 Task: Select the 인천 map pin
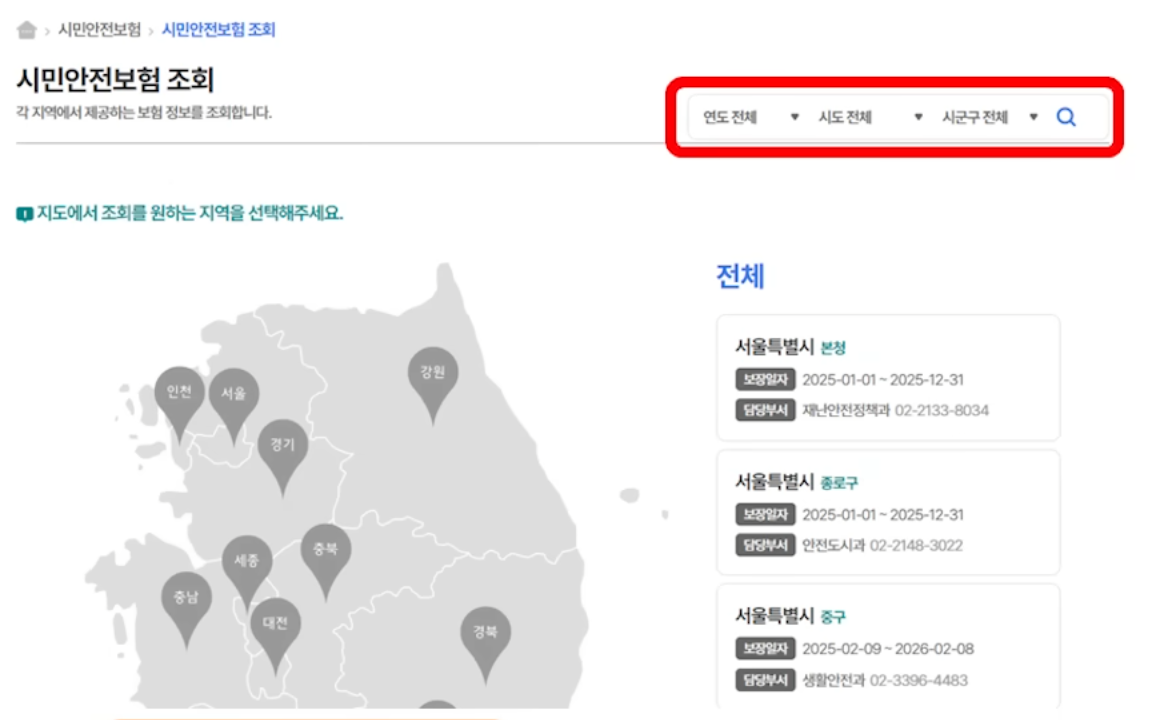(x=179, y=404)
